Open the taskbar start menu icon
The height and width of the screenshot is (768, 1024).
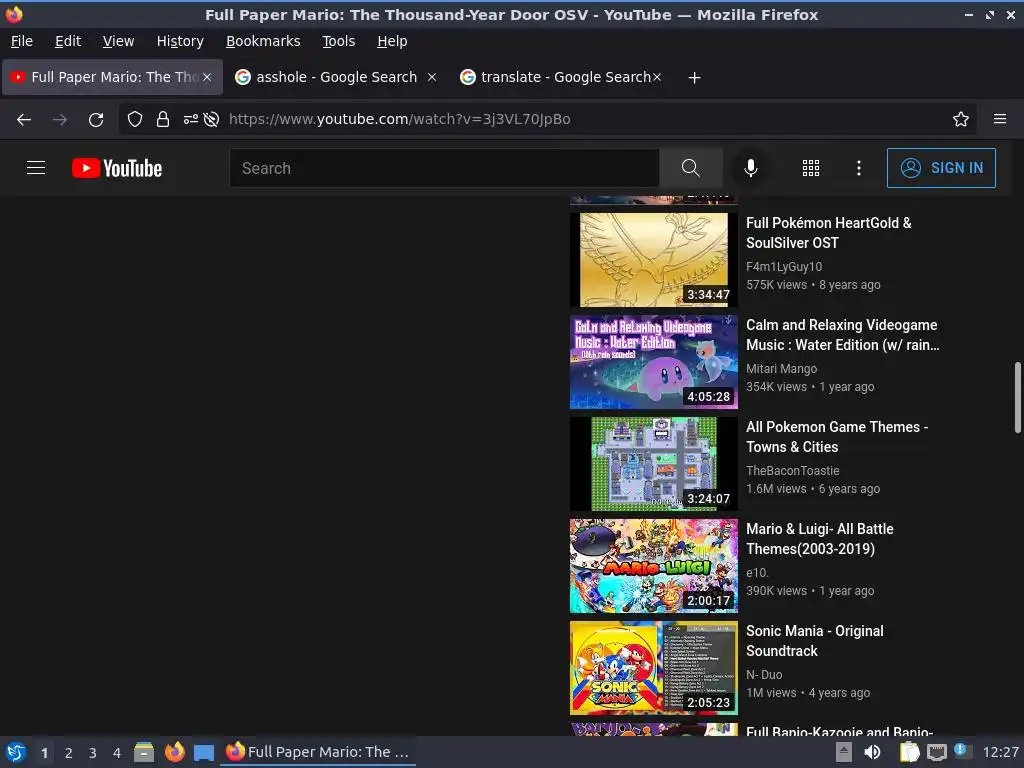pos(16,752)
